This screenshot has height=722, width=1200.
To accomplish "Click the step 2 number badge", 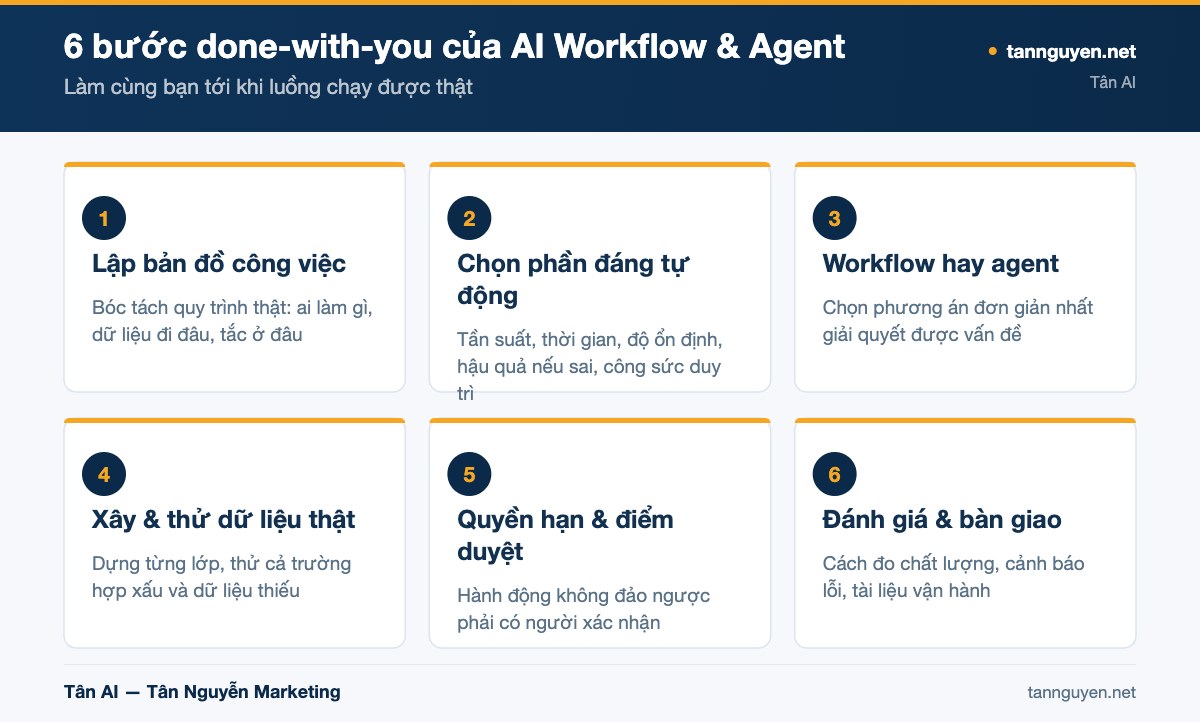I will (x=469, y=219).
